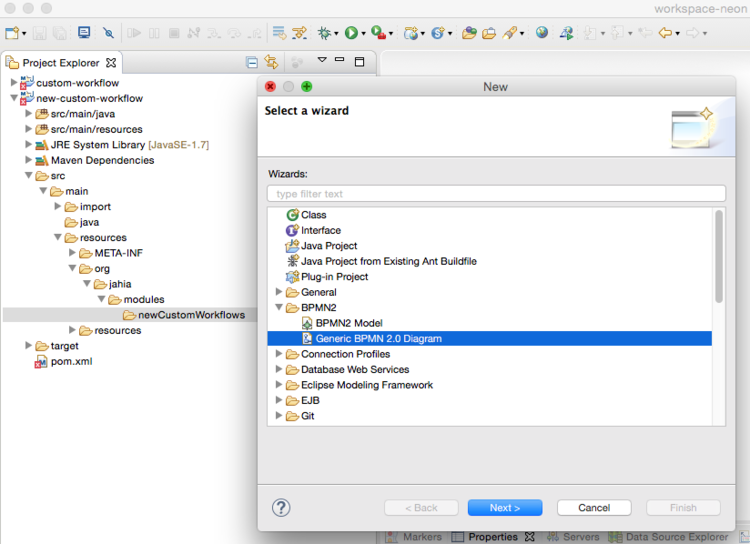The width and height of the screenshot is (750, 544).
Task: Expand the Git wizard category
Action: click(x=279, y=415)
